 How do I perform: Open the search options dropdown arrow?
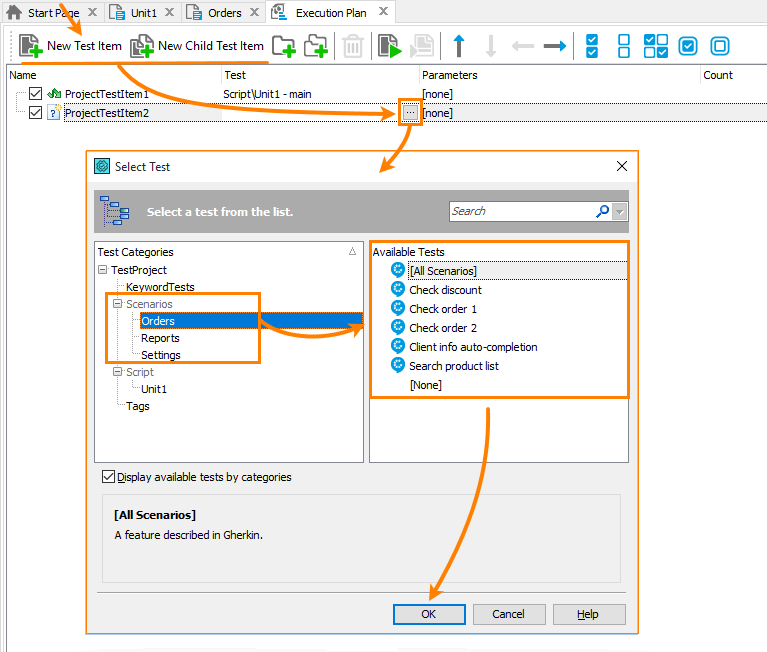pyautogui.click(x=620, y=211)
